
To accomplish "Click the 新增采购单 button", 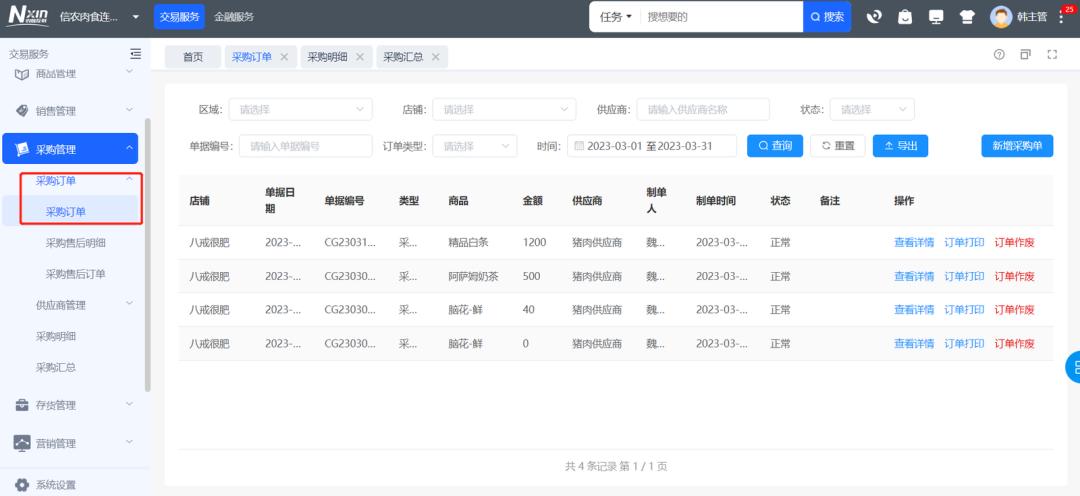I will point(1017,146).
